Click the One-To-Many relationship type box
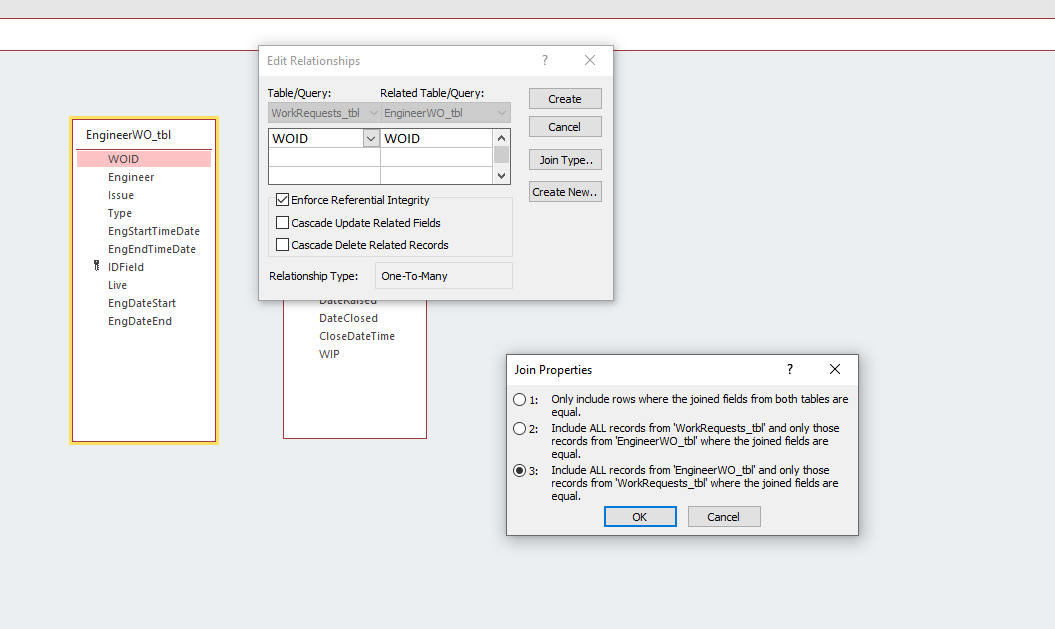 click(443, 276)
